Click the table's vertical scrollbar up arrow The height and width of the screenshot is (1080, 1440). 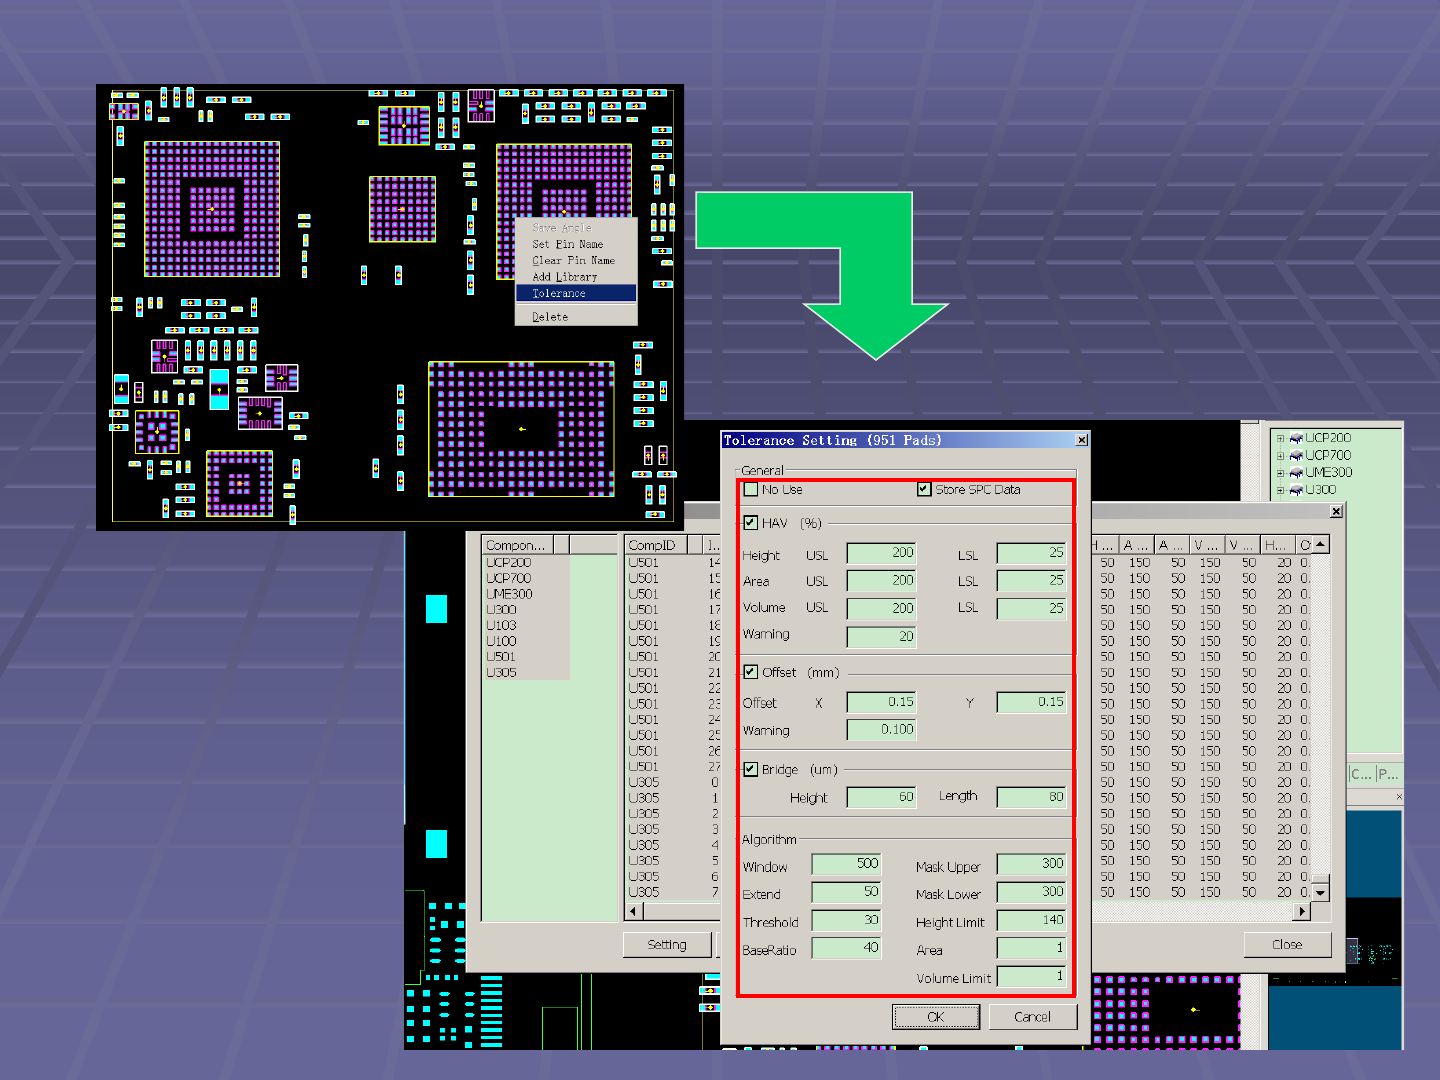pos(1321,545)
